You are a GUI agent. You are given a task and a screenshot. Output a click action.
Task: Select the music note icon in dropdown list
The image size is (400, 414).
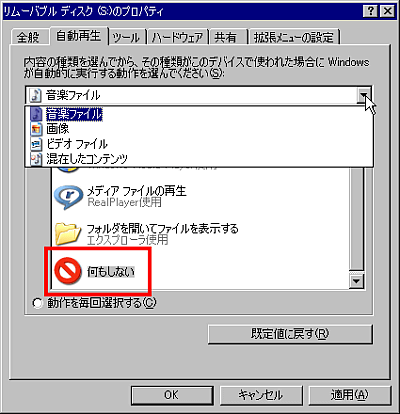[x=36, y=114]
